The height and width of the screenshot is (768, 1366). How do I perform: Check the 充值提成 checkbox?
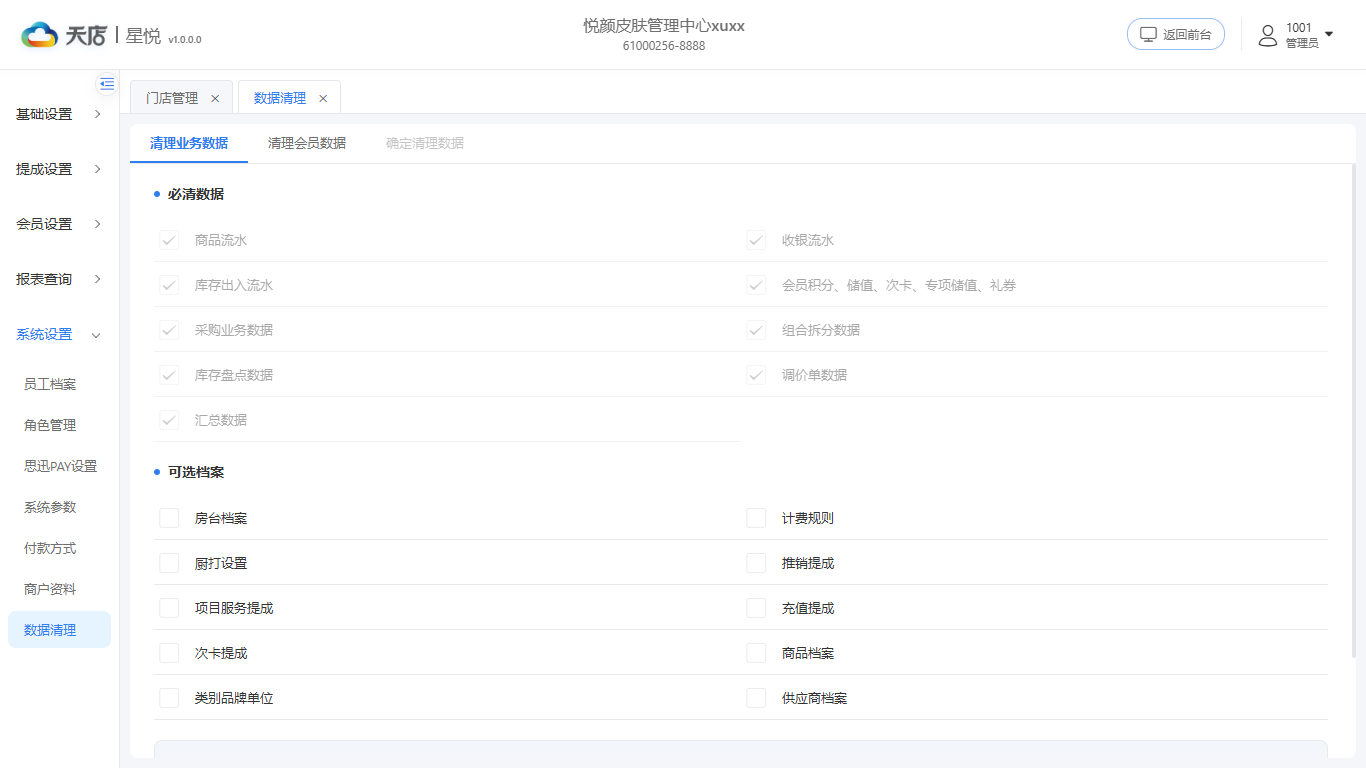(756, 608)
